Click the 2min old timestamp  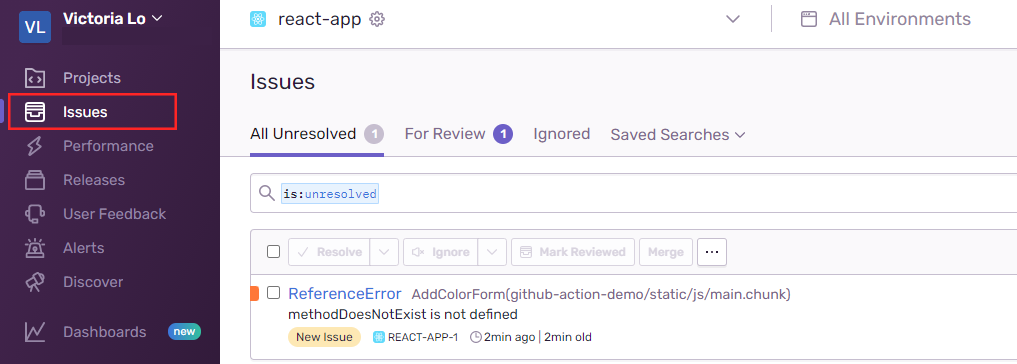click(568, 337)
